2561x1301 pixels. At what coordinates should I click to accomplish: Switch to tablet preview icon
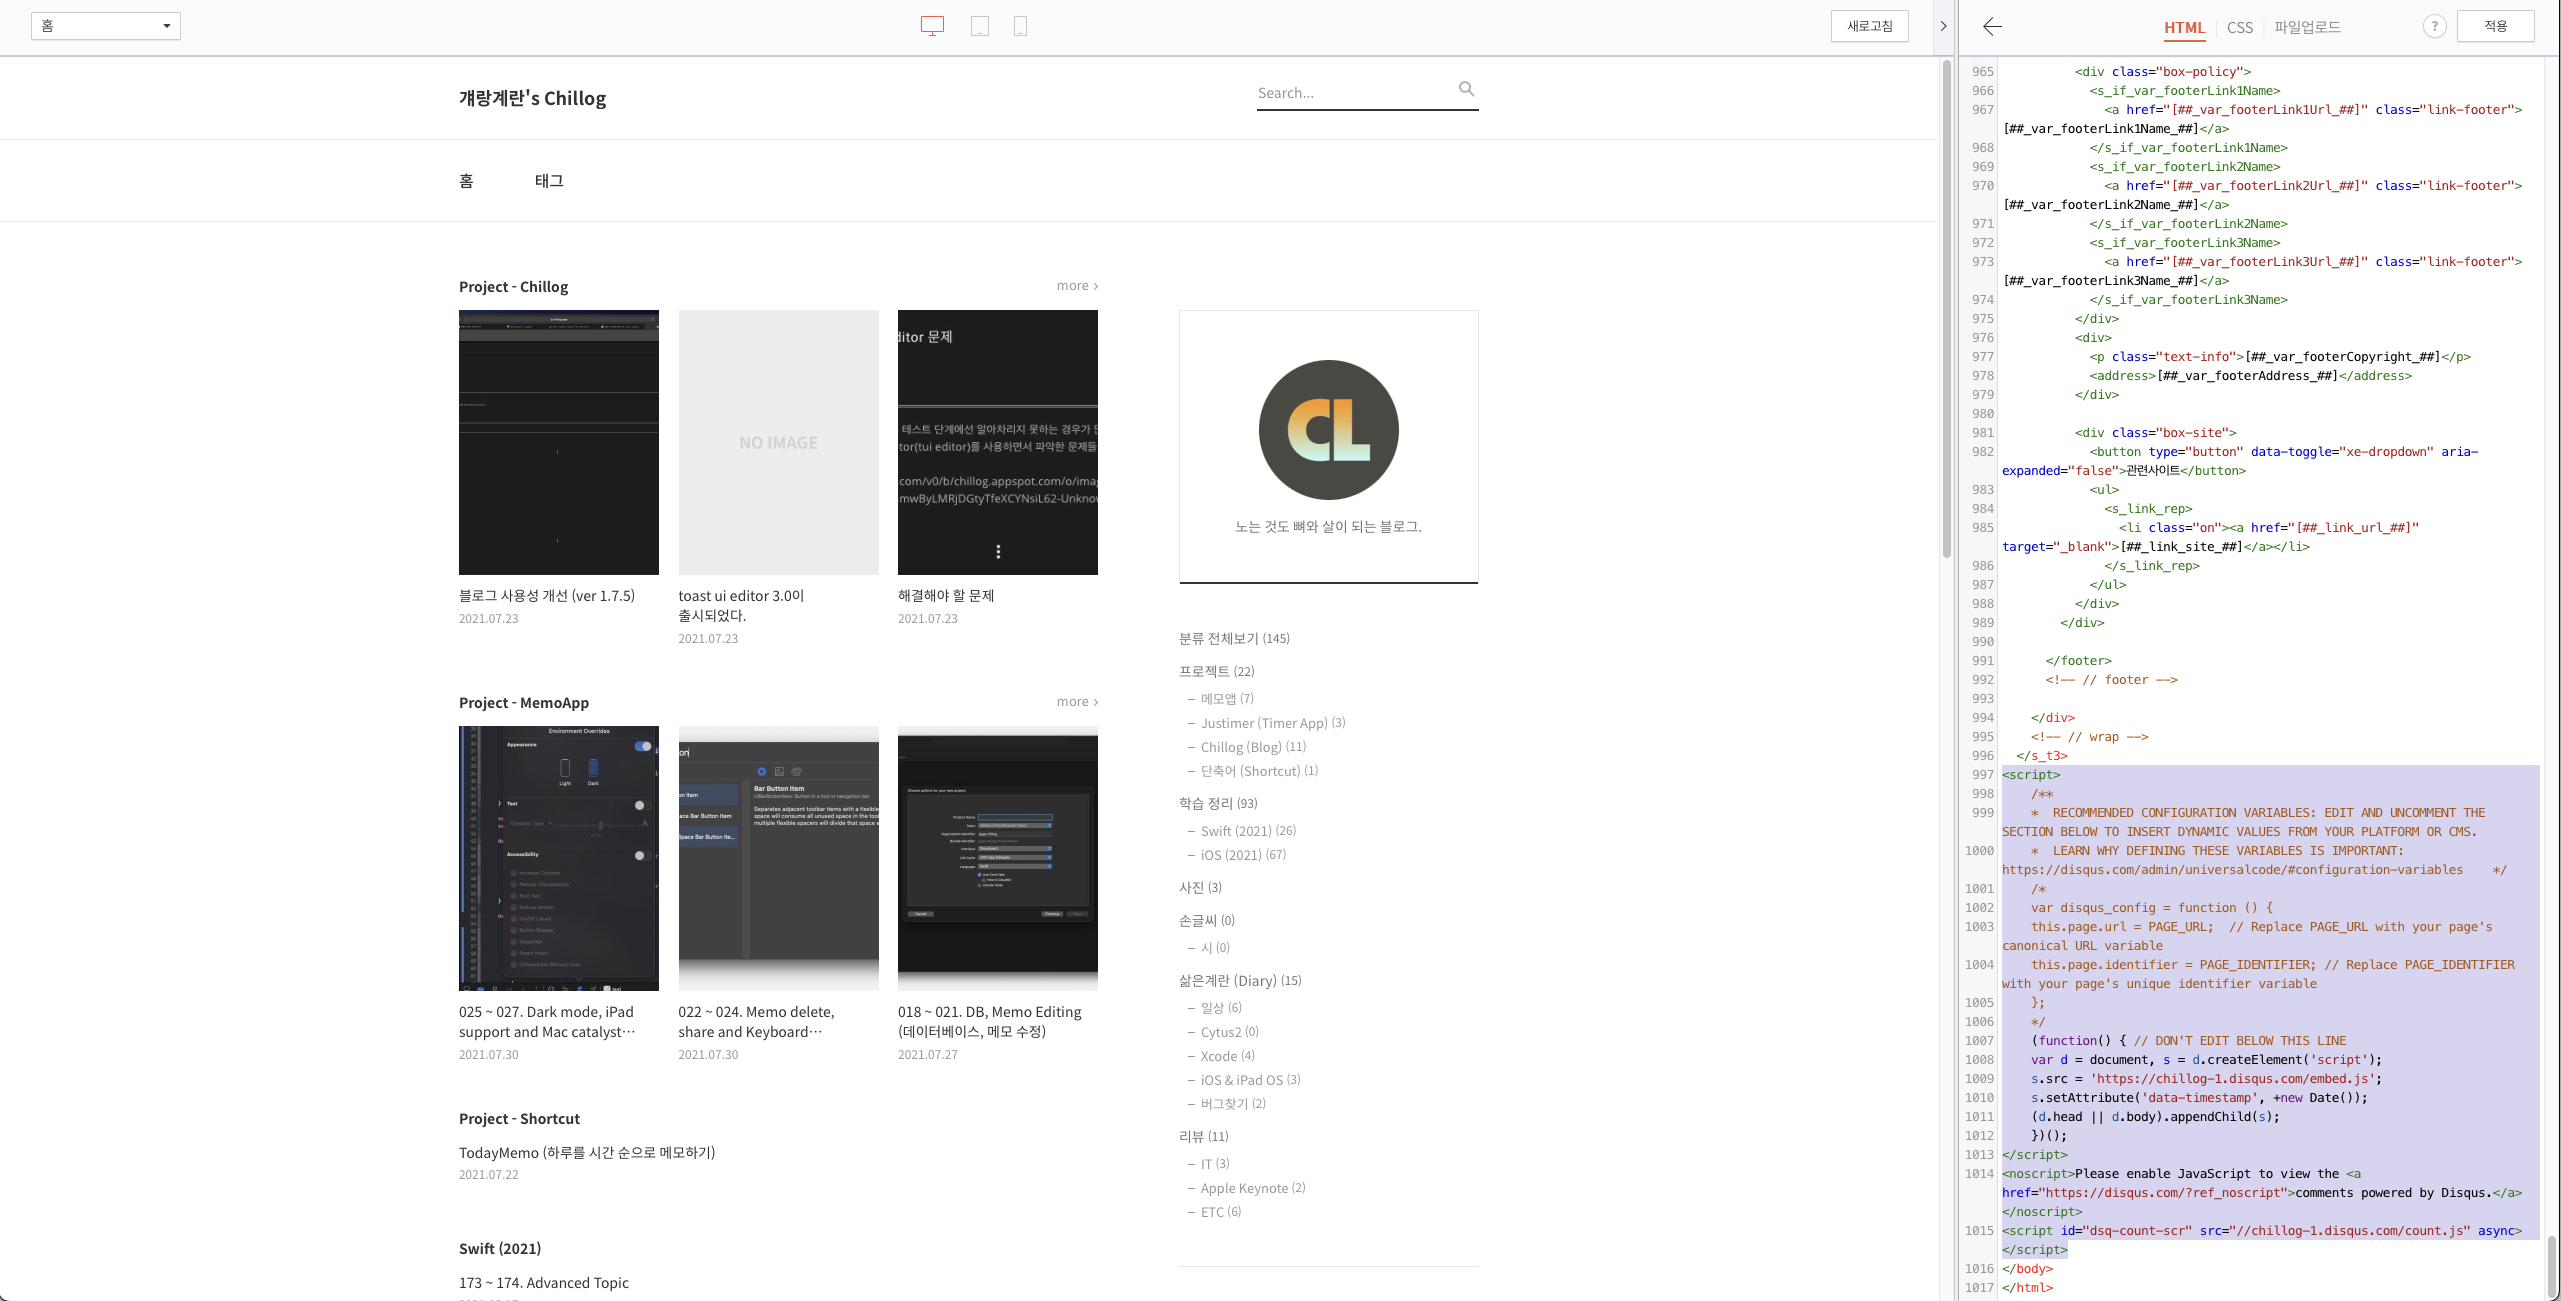[980, 26]
